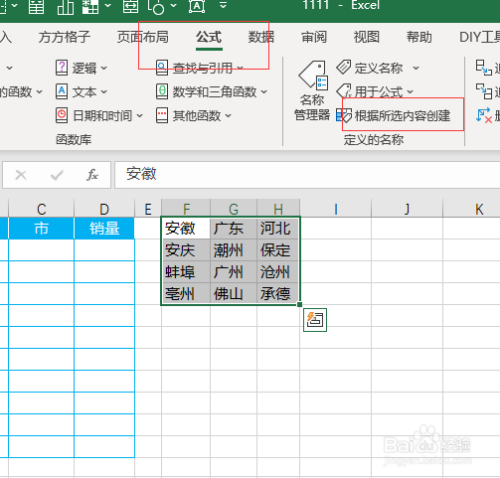Click the 其他函数 dots icon
Screen dimensions: 500x478
[x=162, y=115]
